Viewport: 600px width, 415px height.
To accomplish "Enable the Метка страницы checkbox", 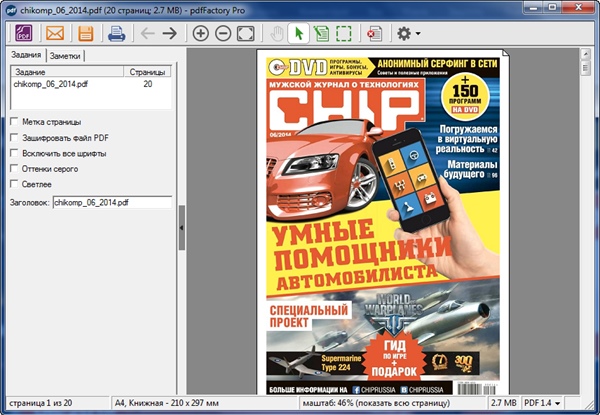I will [13, 122].
